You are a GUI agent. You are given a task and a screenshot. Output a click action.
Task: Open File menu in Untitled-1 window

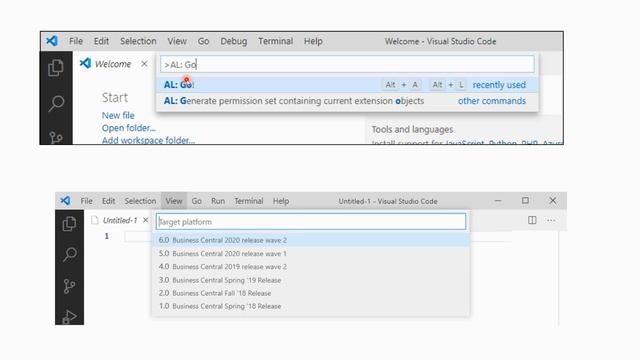coord(86,201)
